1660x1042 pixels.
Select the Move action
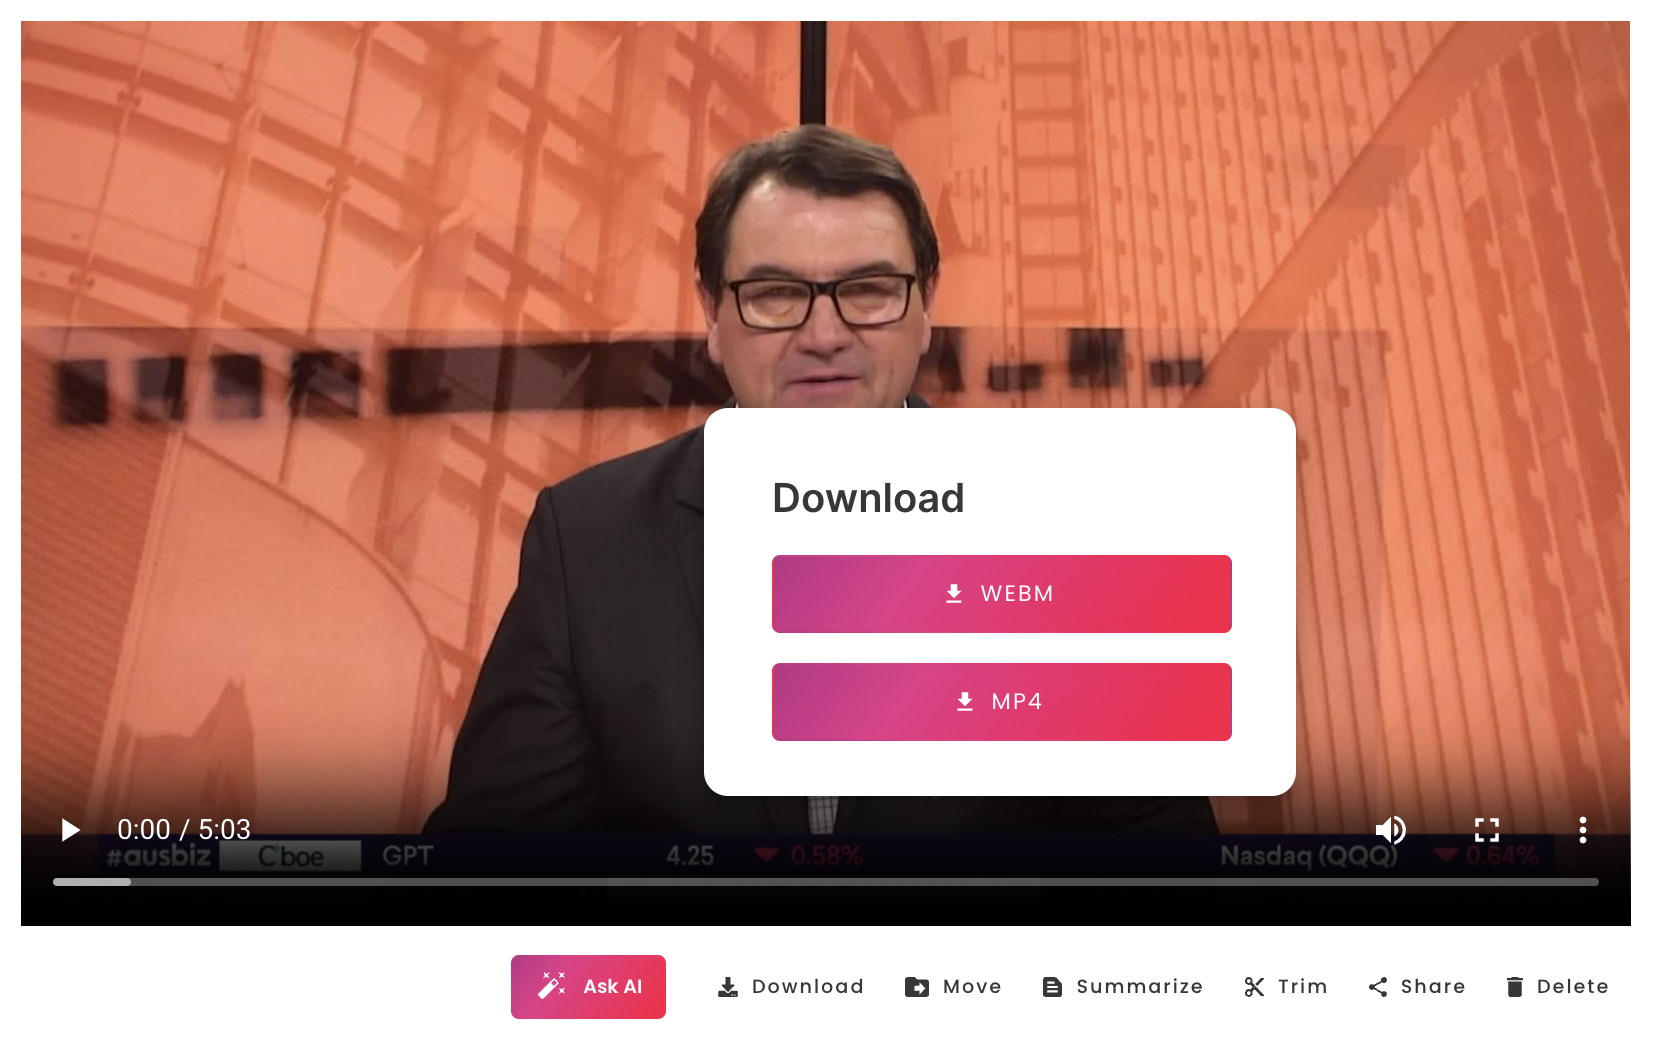[953, 987]
